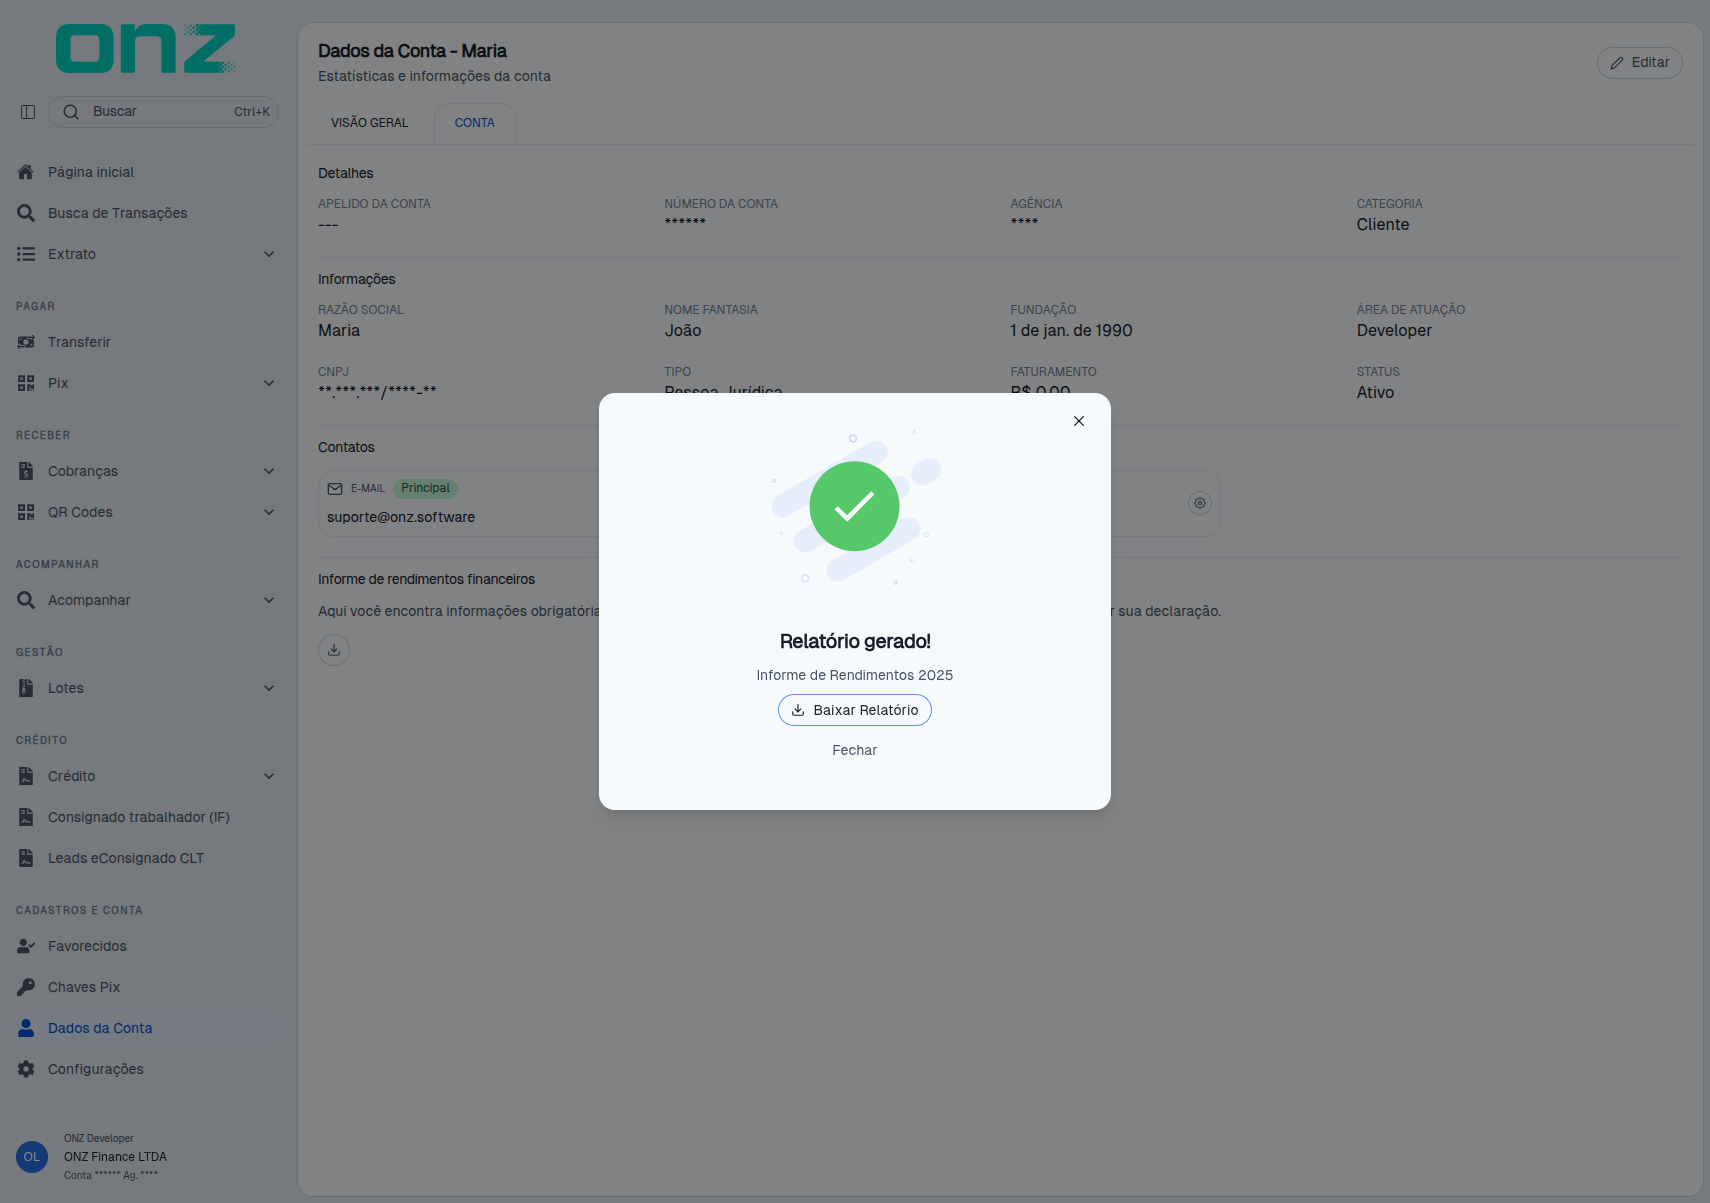Screen dimensions: 1710x1203
Task: Click the Informe de Rendimentos 2025 text
Action: click(x=855, y=675)
